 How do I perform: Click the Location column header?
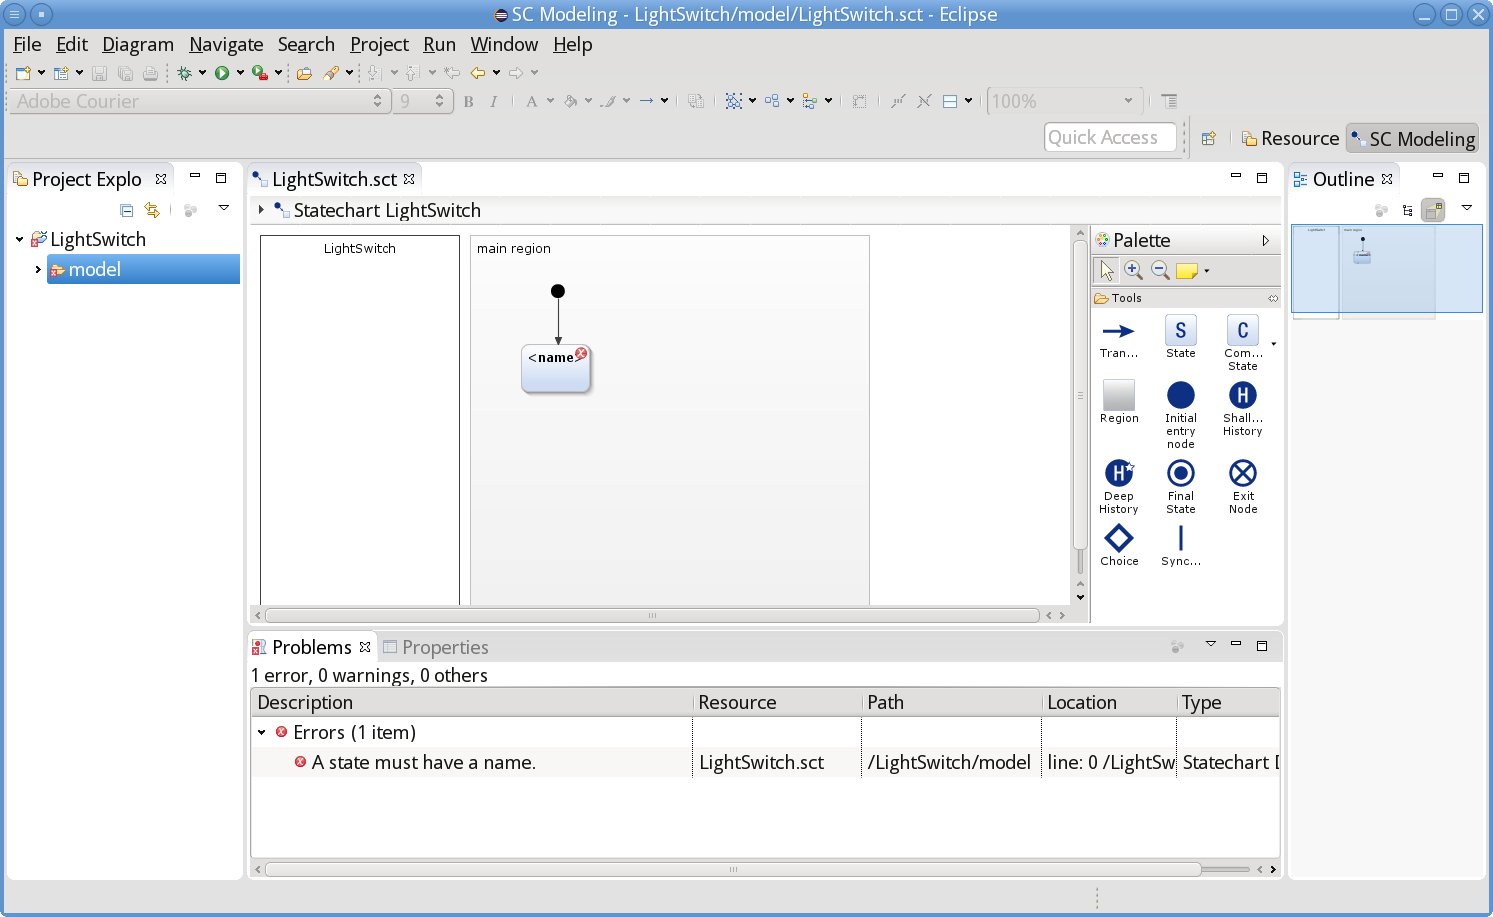tap(1109, 702)
